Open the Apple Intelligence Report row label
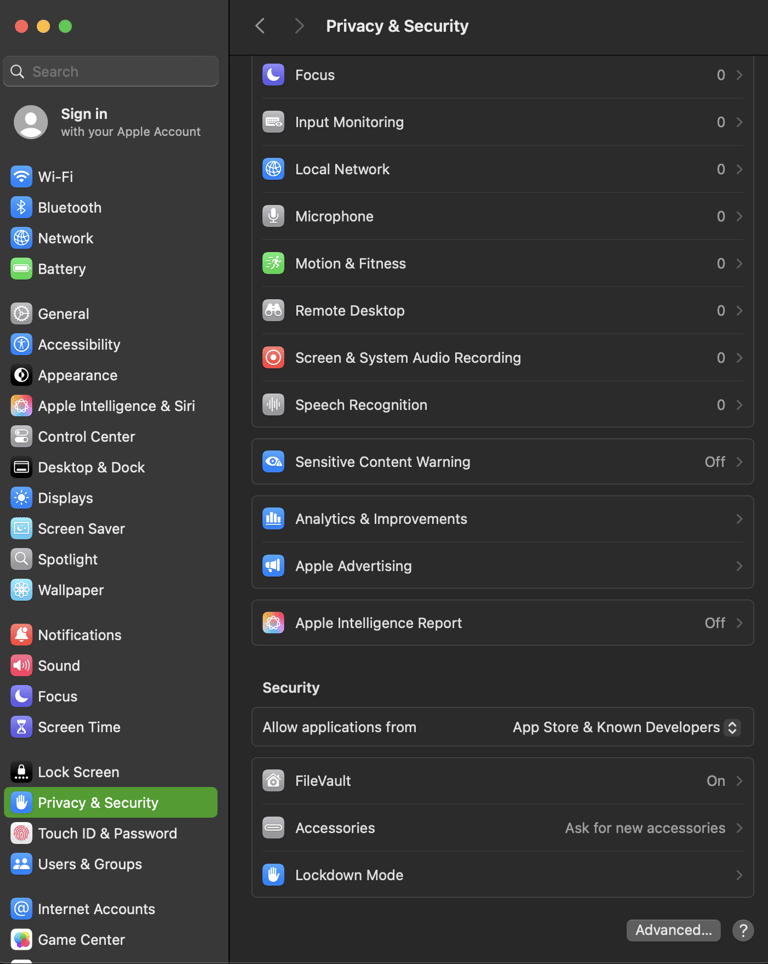The width and height of the screenshot is (768, 964). (x=378, y=623)
